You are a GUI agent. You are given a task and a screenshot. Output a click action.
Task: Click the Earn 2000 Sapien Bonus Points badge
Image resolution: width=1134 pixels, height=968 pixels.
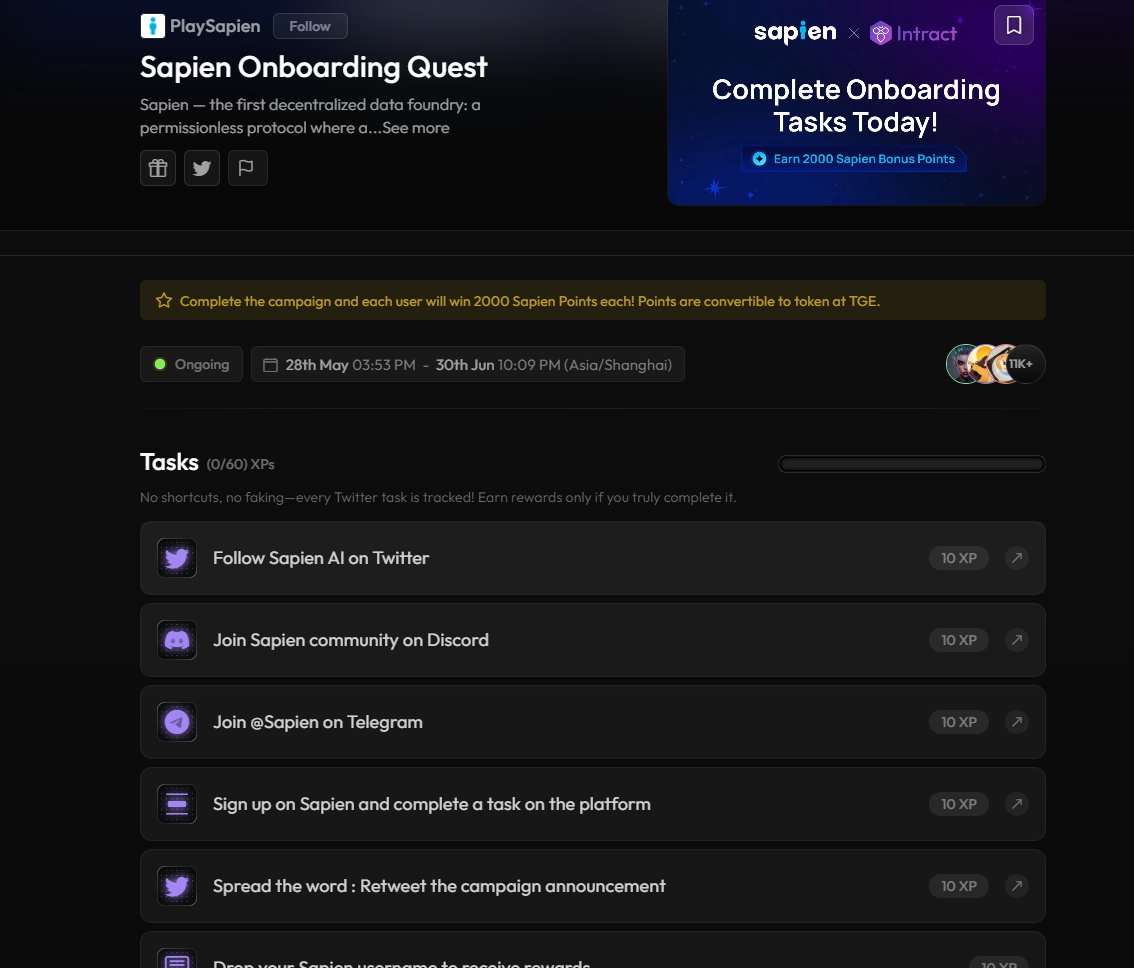point(854,159)
